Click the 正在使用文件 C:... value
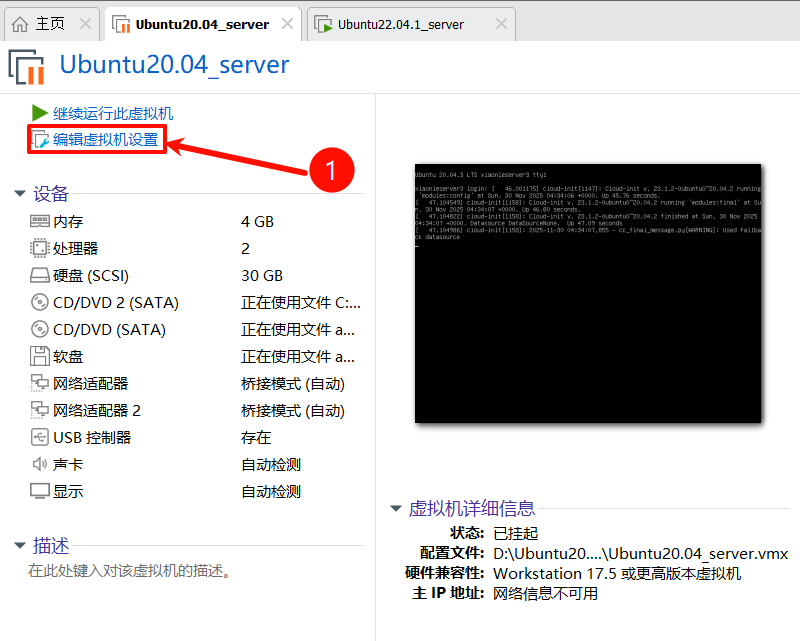Image resolution: width=800 pixels, height=641 pixels. point(301,303)
